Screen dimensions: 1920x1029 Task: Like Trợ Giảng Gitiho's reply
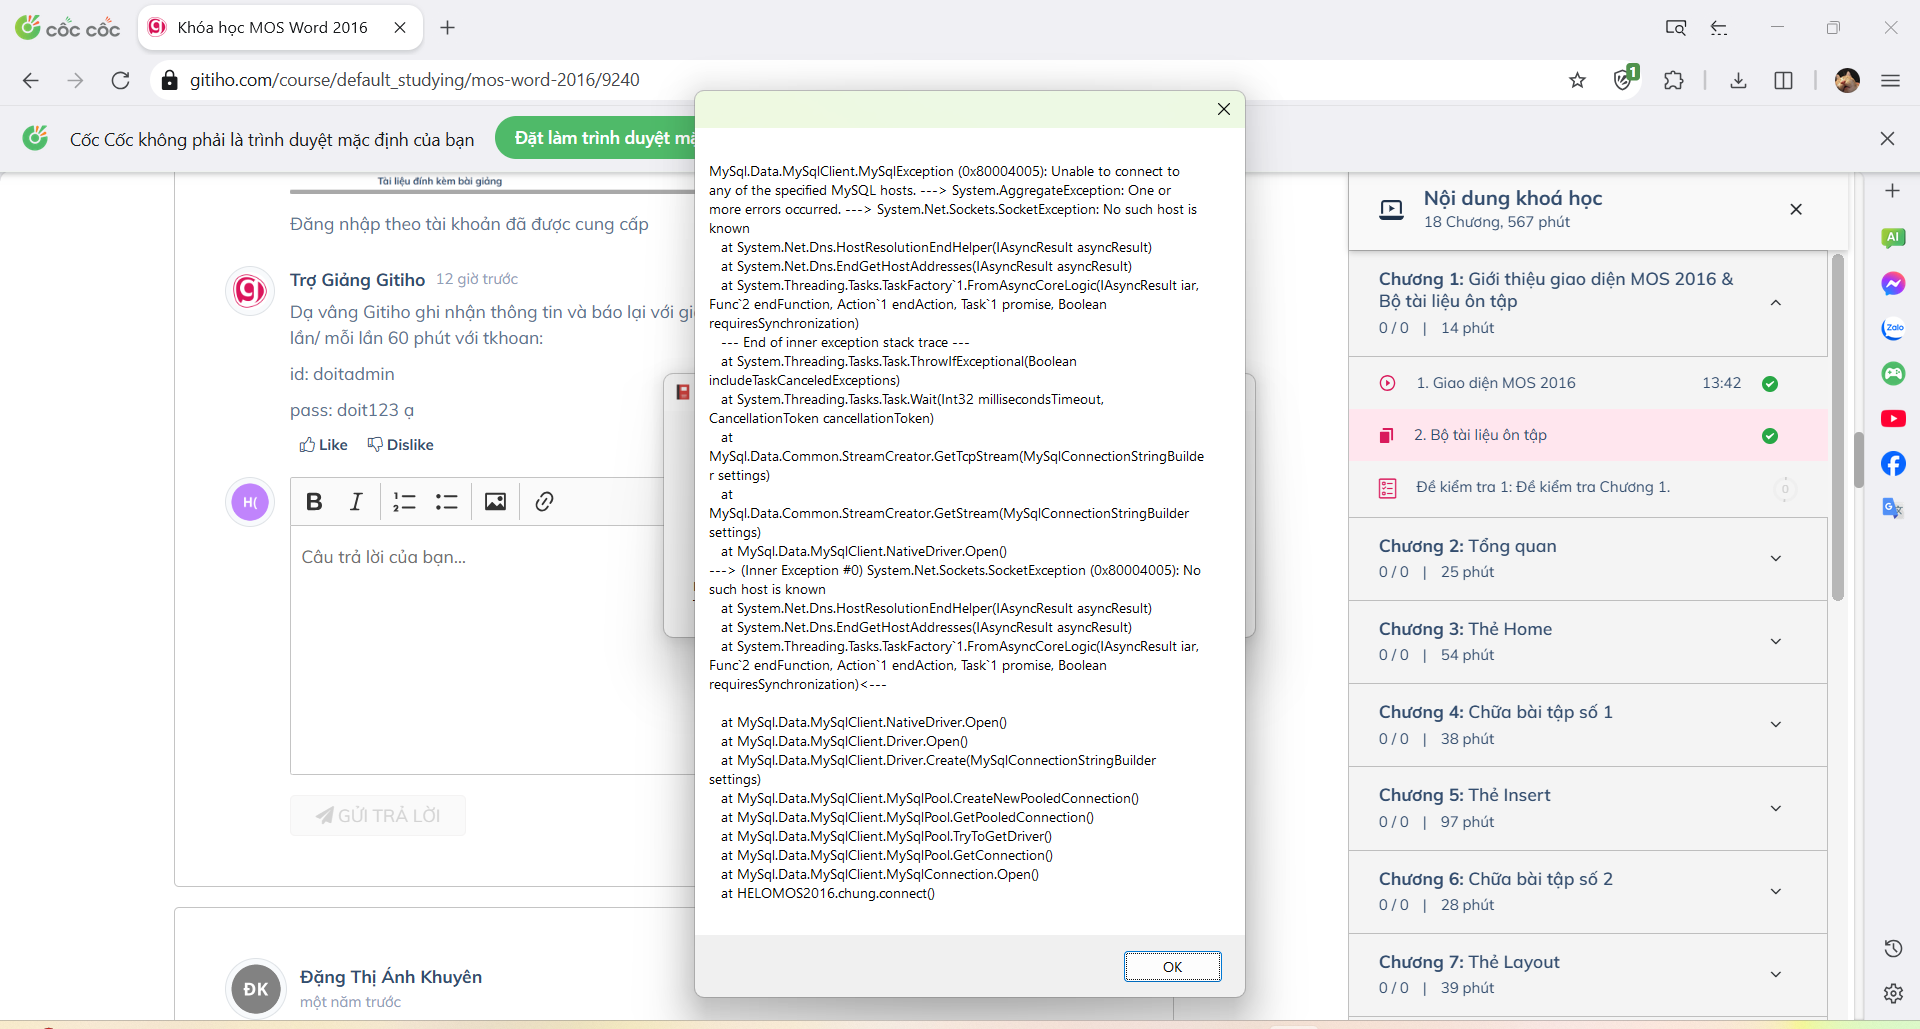click(x=324, y=445)
